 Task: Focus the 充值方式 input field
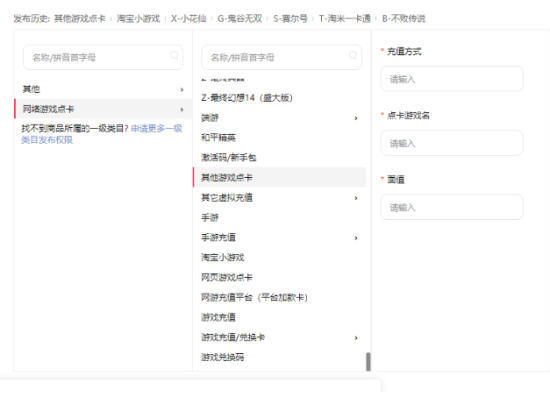[x=452, y=79]
